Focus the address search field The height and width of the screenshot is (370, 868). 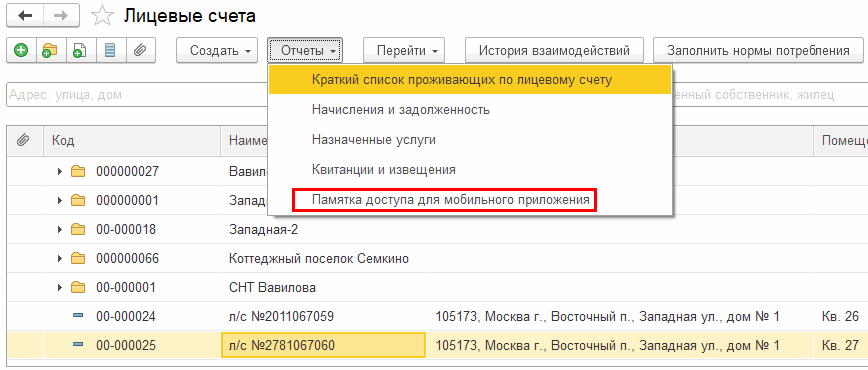[137, 95]
